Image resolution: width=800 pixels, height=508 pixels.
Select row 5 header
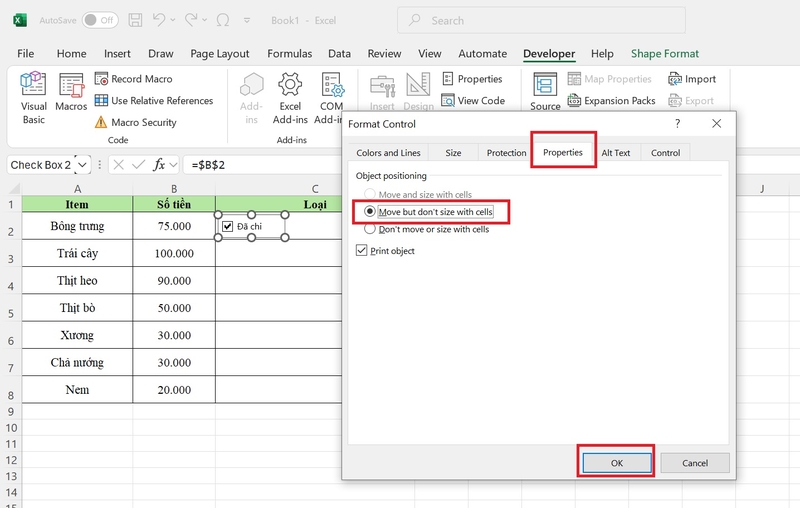11,308
